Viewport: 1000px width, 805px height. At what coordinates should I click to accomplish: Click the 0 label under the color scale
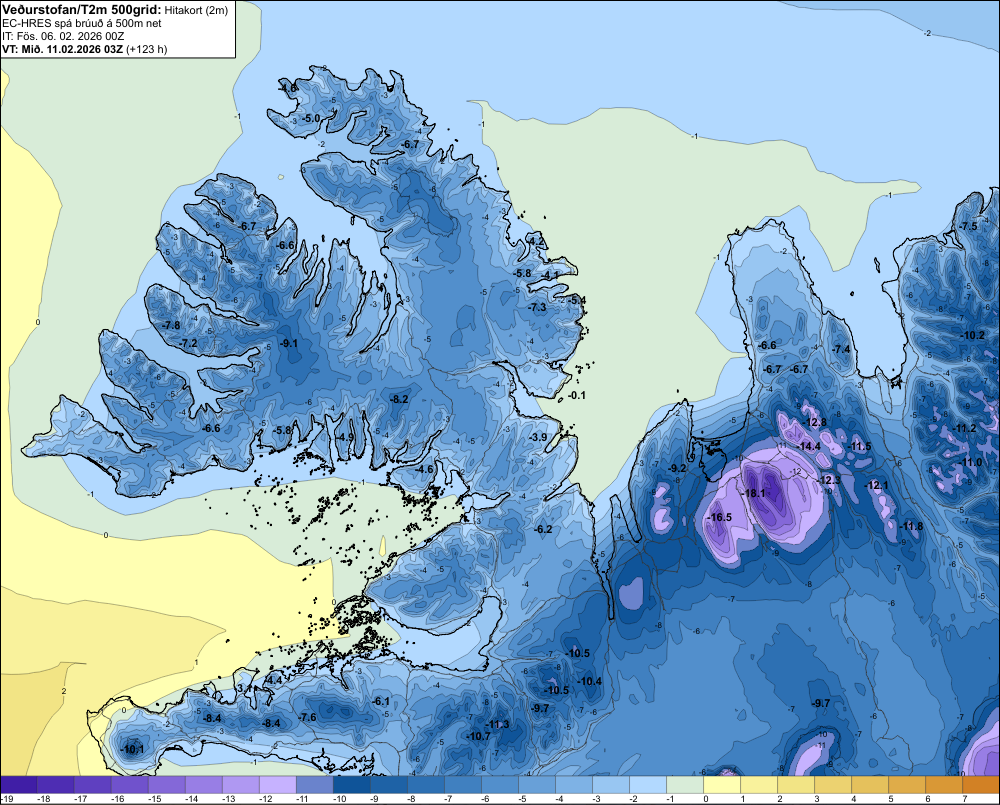click(706, 799)
